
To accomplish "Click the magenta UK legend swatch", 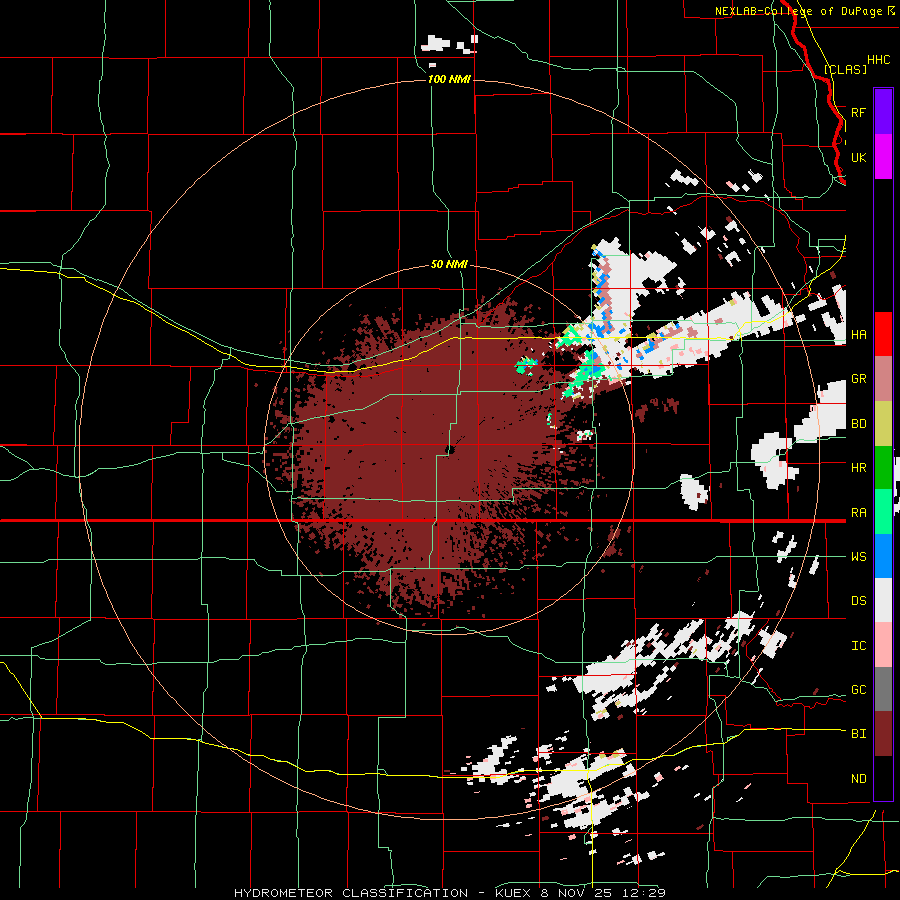I will click(883, 157).
